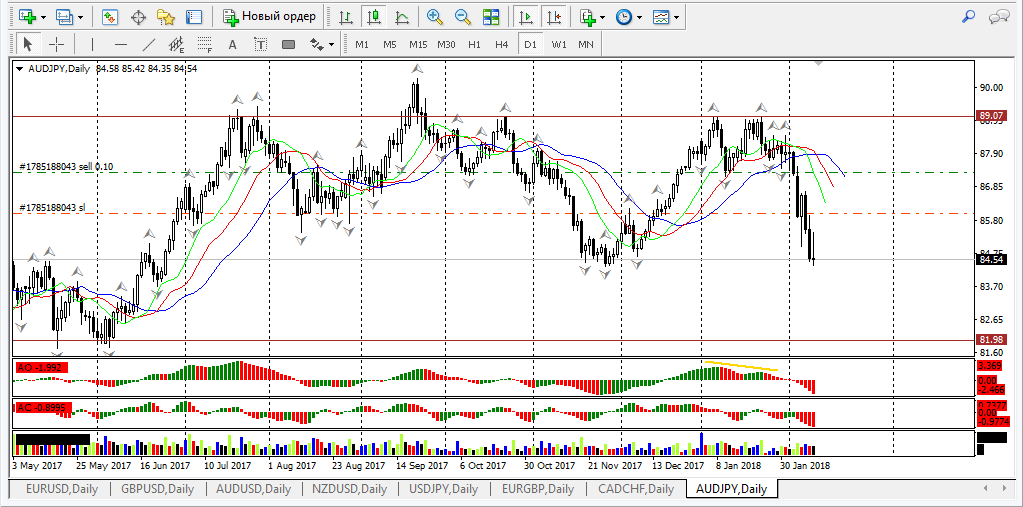Select the #1785188043 sell 0.10 order label
1023x507 pixels.
pyautogui.click(x=66, y=167)
